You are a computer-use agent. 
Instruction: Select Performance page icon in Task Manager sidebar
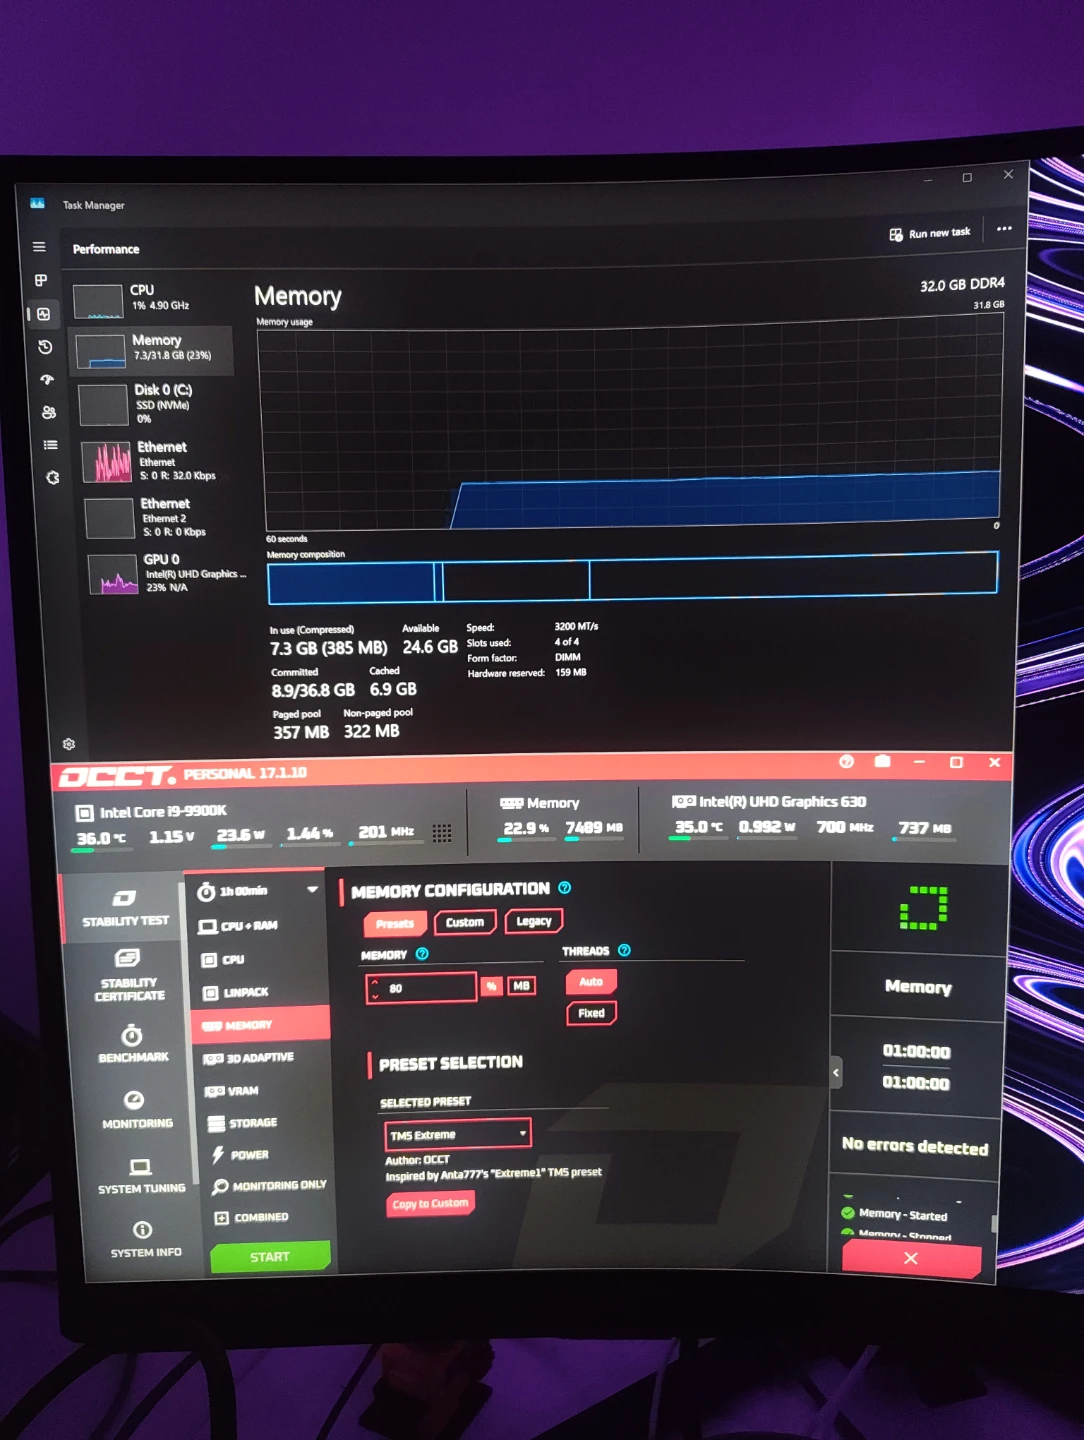(x=43, y=314)
